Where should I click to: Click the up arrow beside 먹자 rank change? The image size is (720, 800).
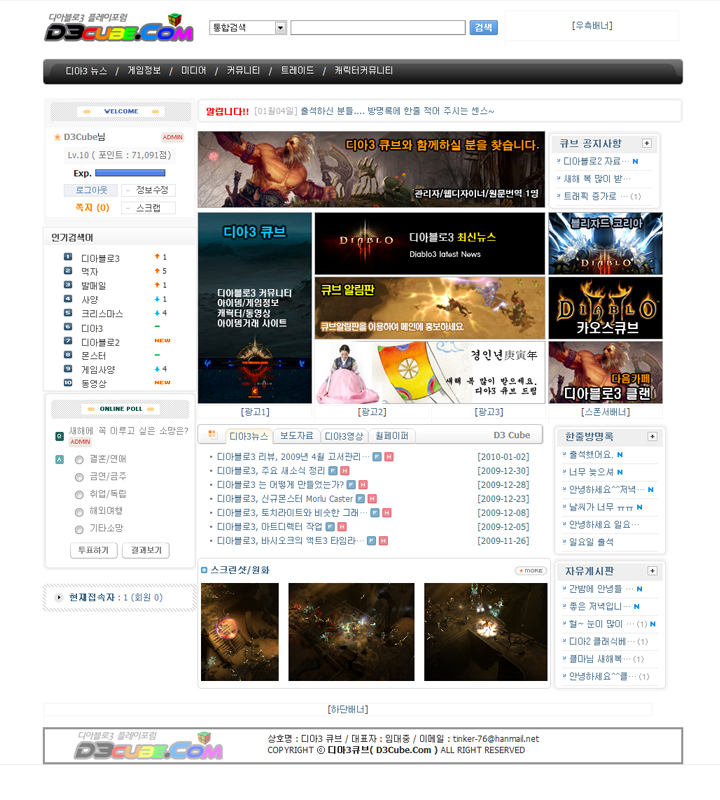(157, 270)
